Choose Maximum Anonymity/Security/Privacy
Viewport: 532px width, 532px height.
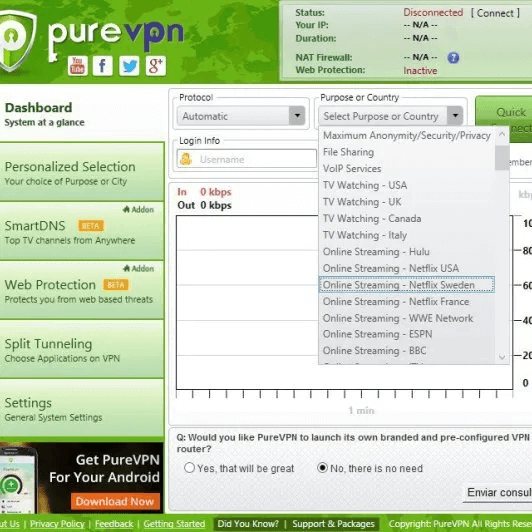click(x=406, y=135)
